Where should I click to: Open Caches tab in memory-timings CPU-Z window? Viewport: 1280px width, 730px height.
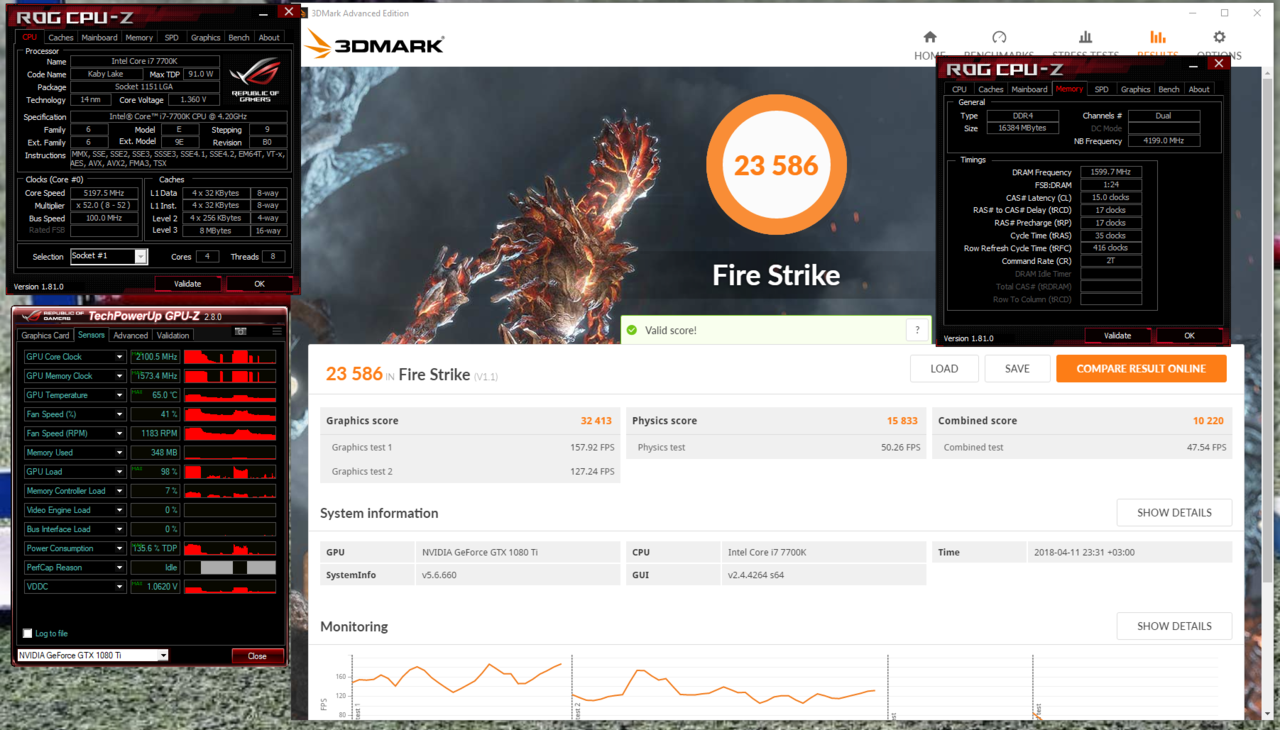pyautogui.click(x=990, y=89)
